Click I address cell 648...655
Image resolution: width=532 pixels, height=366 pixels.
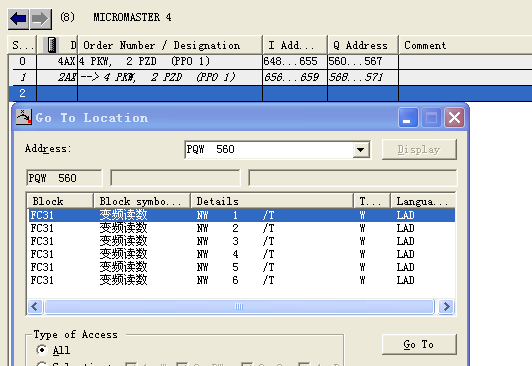295,61
